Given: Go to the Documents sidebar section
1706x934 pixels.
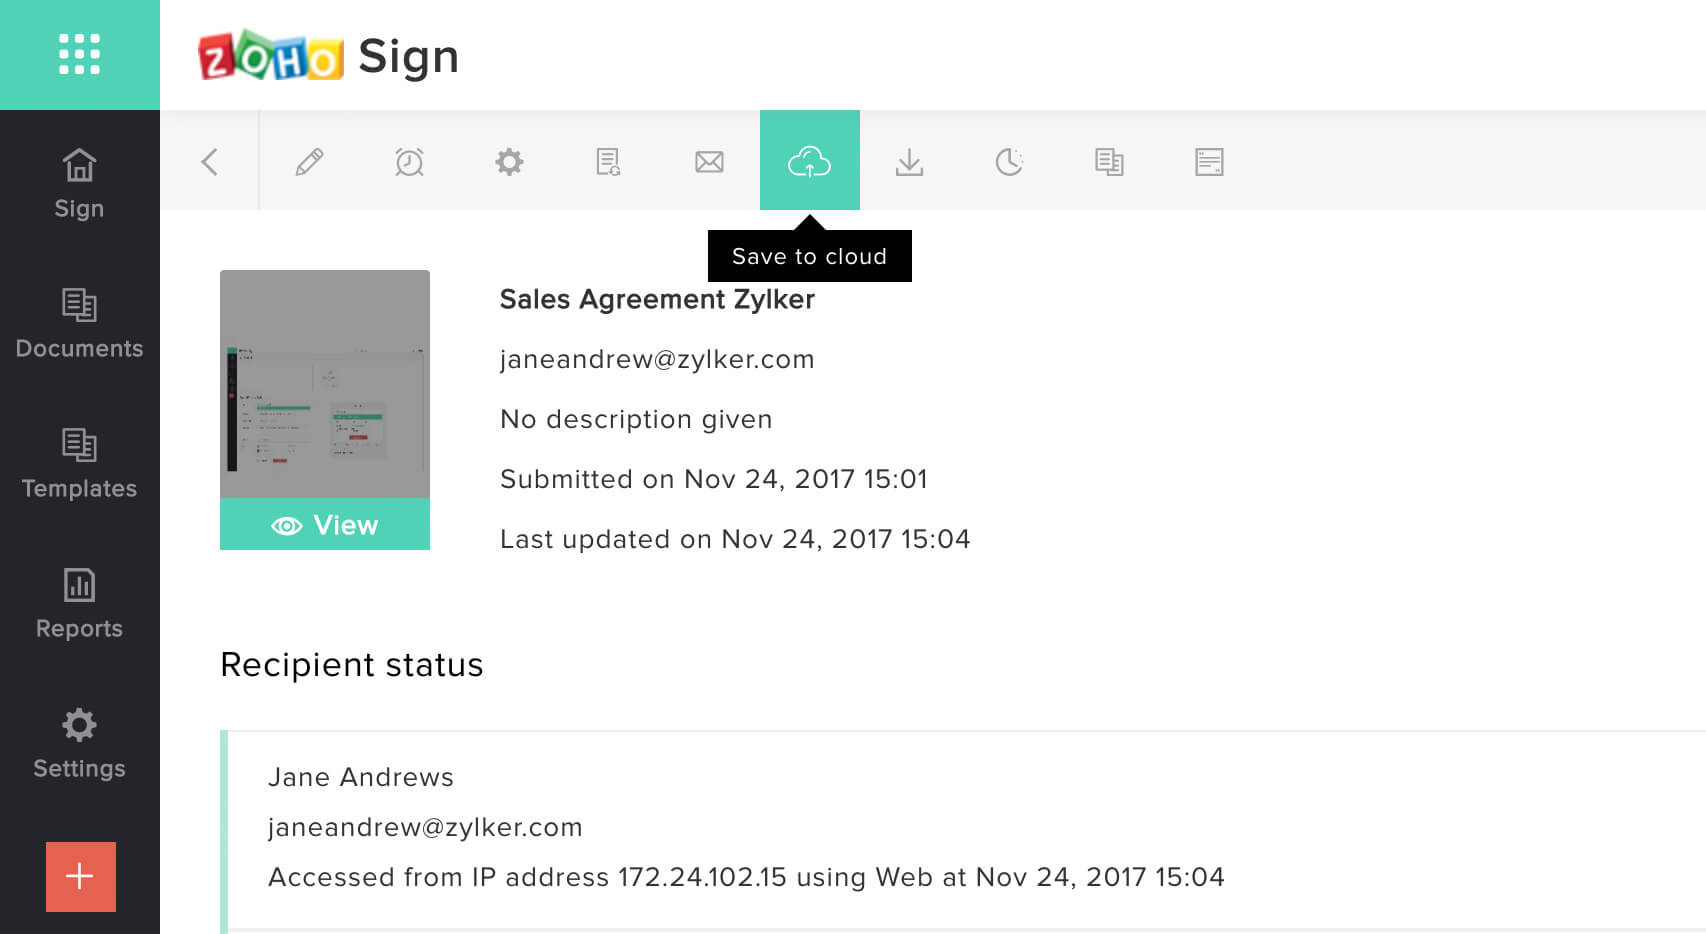Looking at the screenshot, I should 80,320.
